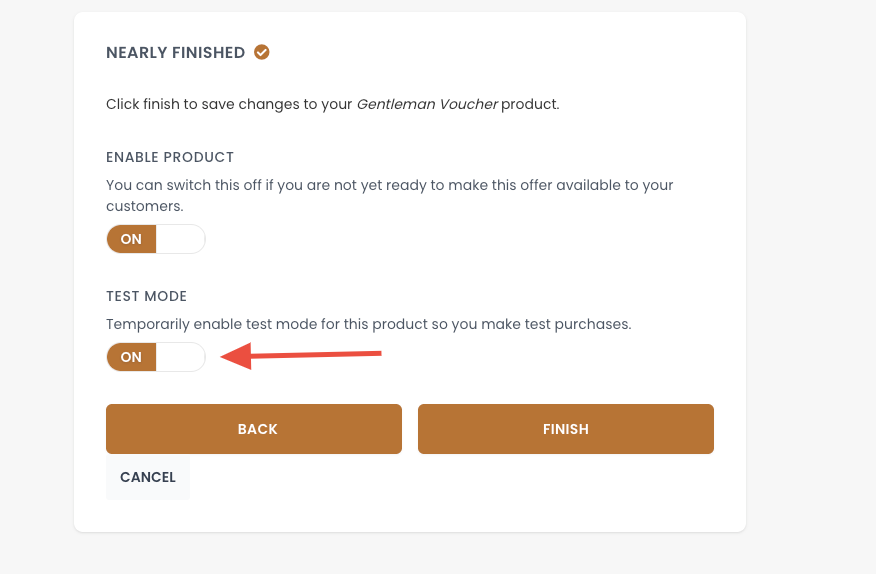Click the checkmark icon beside Nearly Finished
The image size is (876, 574).
tap(262, 52)
